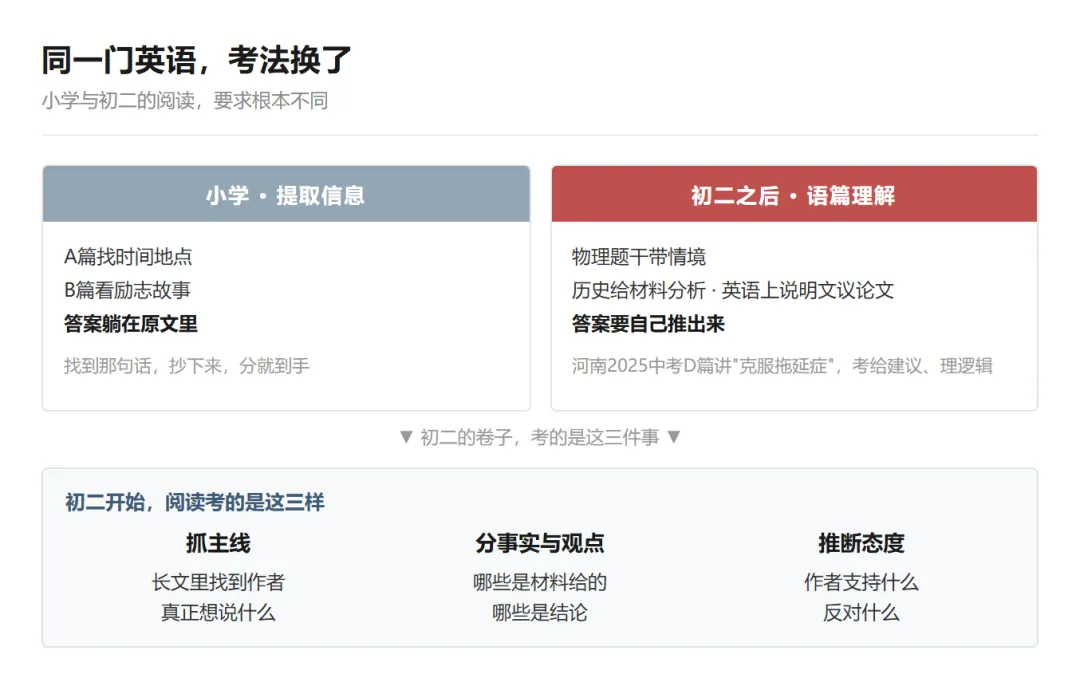Click text 哪些是结论
This screenshot has height=686, width=1080.
540,612
